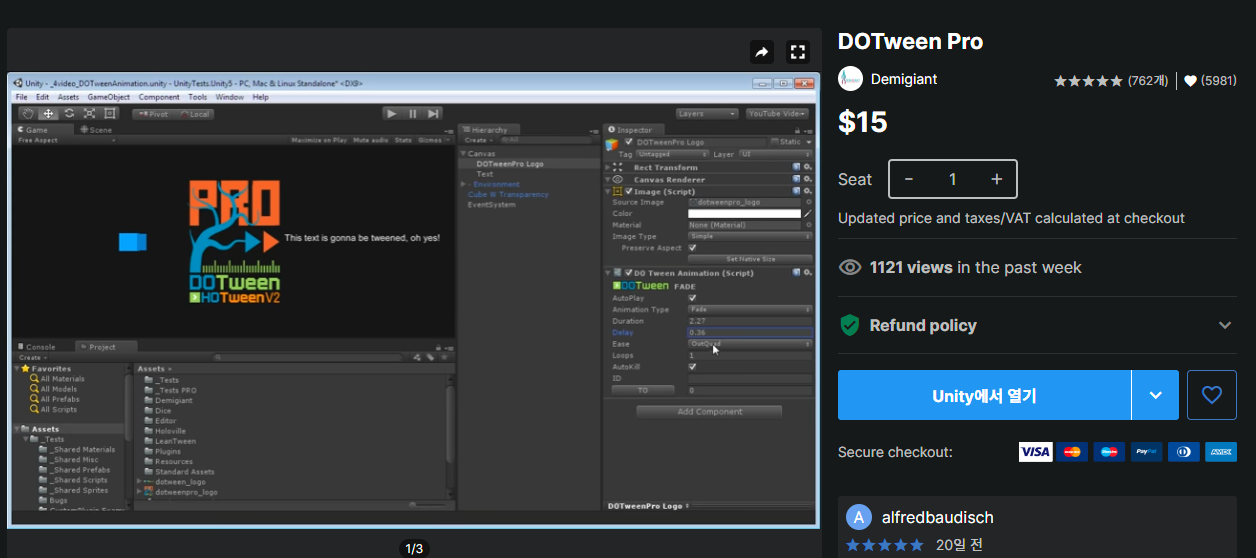The width and height of the screenshot is (1256, 558).
Task: Increase seat count with the plus button
Action: click(x=997, y=179)
